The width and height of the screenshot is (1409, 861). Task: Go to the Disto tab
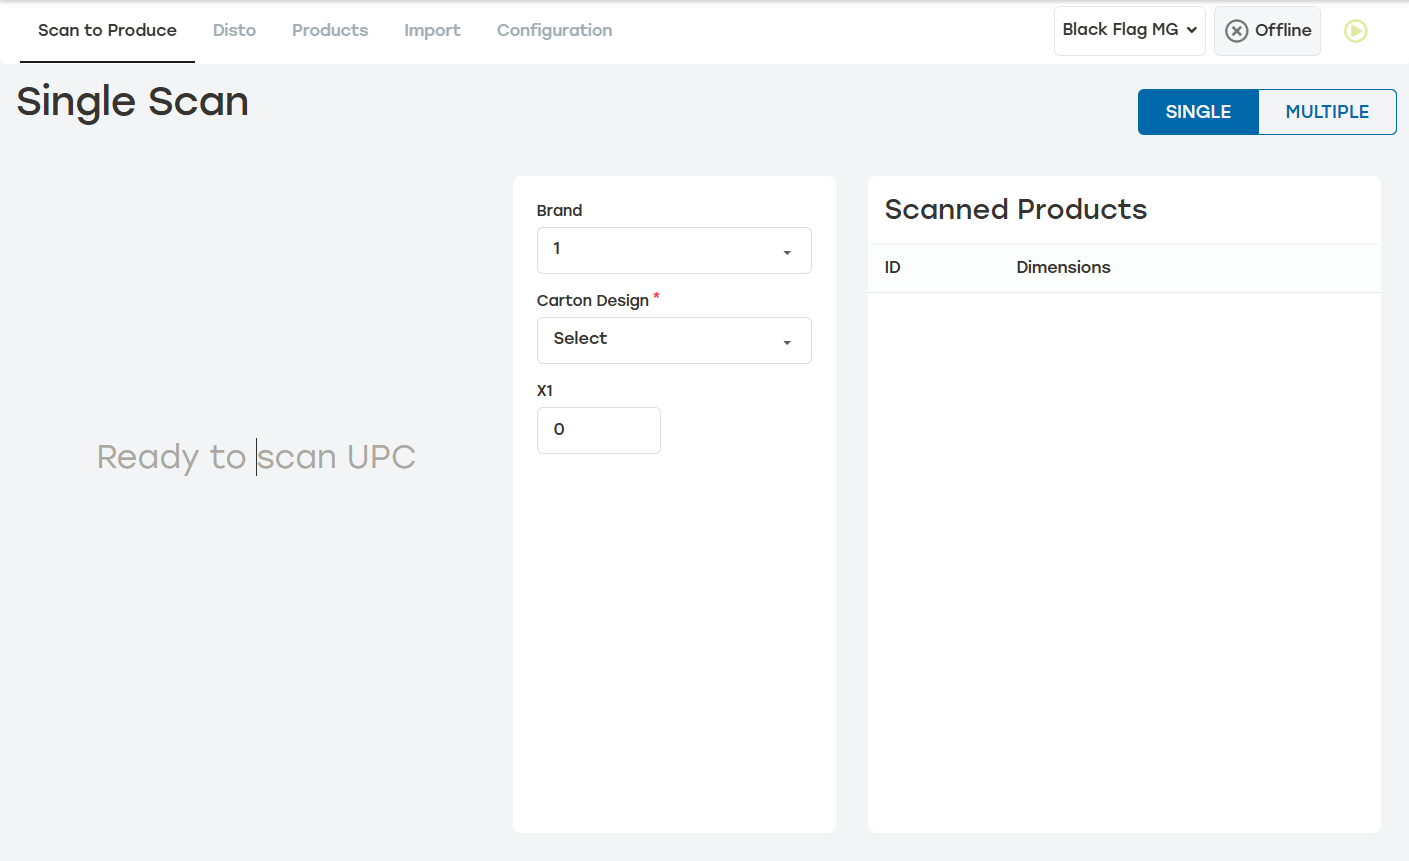pos(234,30)
